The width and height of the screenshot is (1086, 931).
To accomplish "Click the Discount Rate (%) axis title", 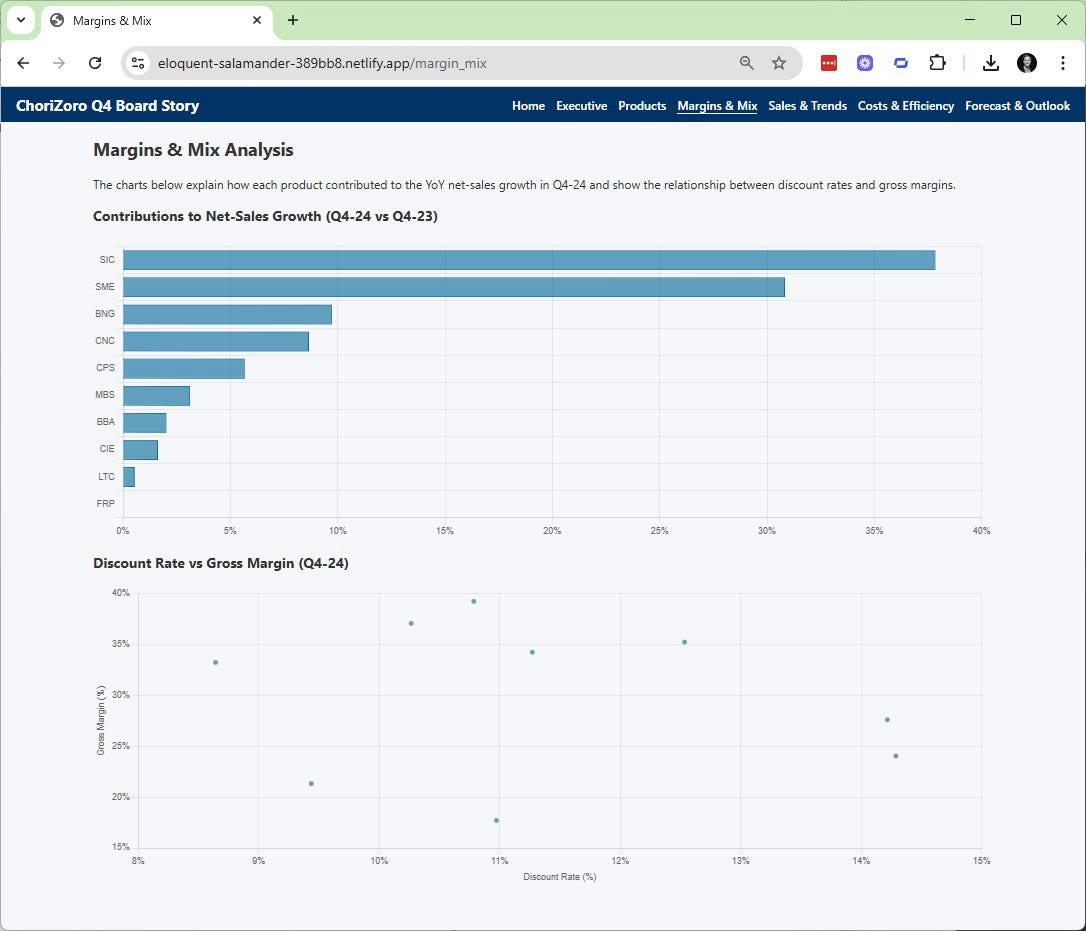I will tap(560, 877).
